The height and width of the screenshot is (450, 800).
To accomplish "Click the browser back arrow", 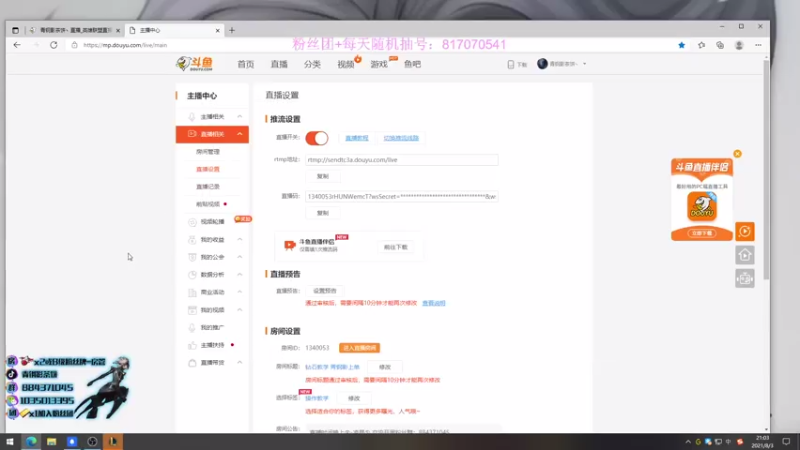I will (17, 45).
